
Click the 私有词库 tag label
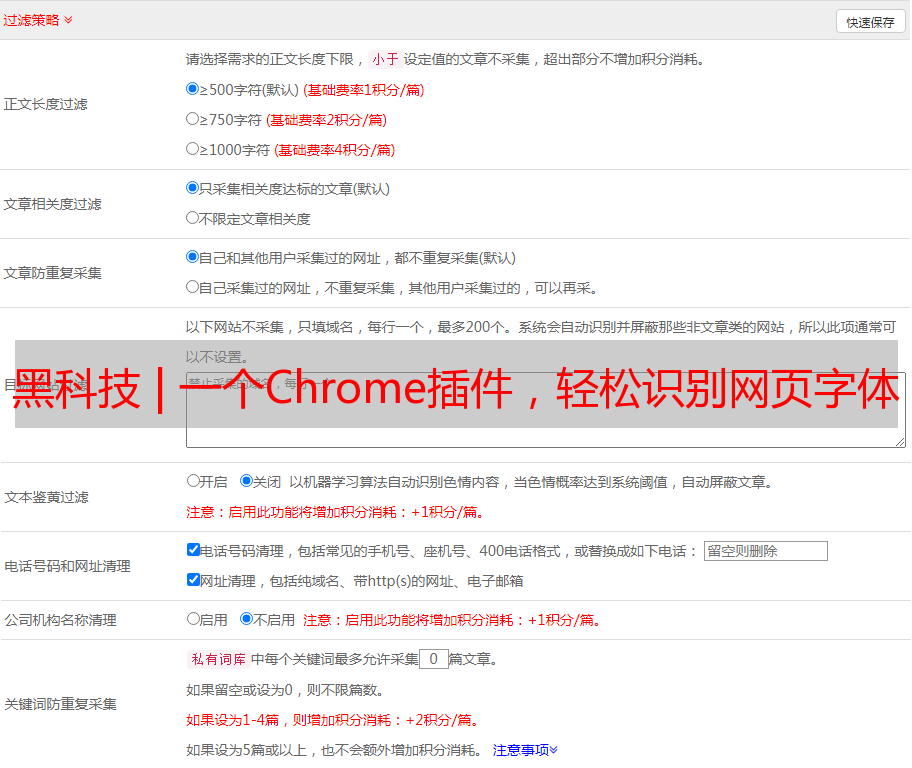218,659
